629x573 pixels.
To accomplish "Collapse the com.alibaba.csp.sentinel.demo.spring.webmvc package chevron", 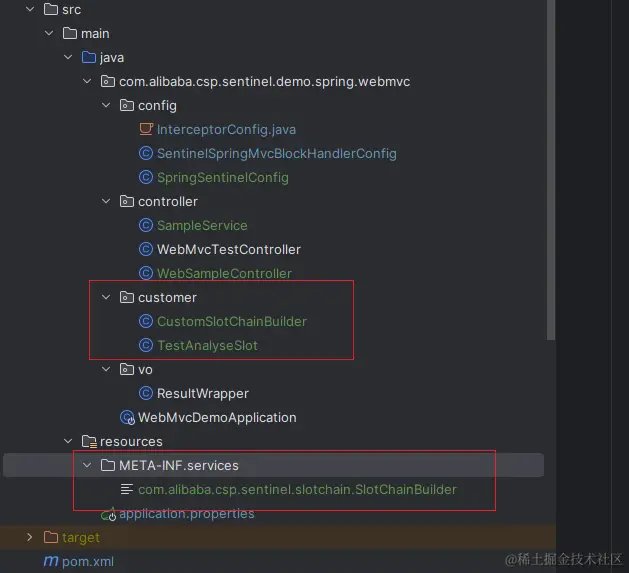I will [x=87, y=81].
